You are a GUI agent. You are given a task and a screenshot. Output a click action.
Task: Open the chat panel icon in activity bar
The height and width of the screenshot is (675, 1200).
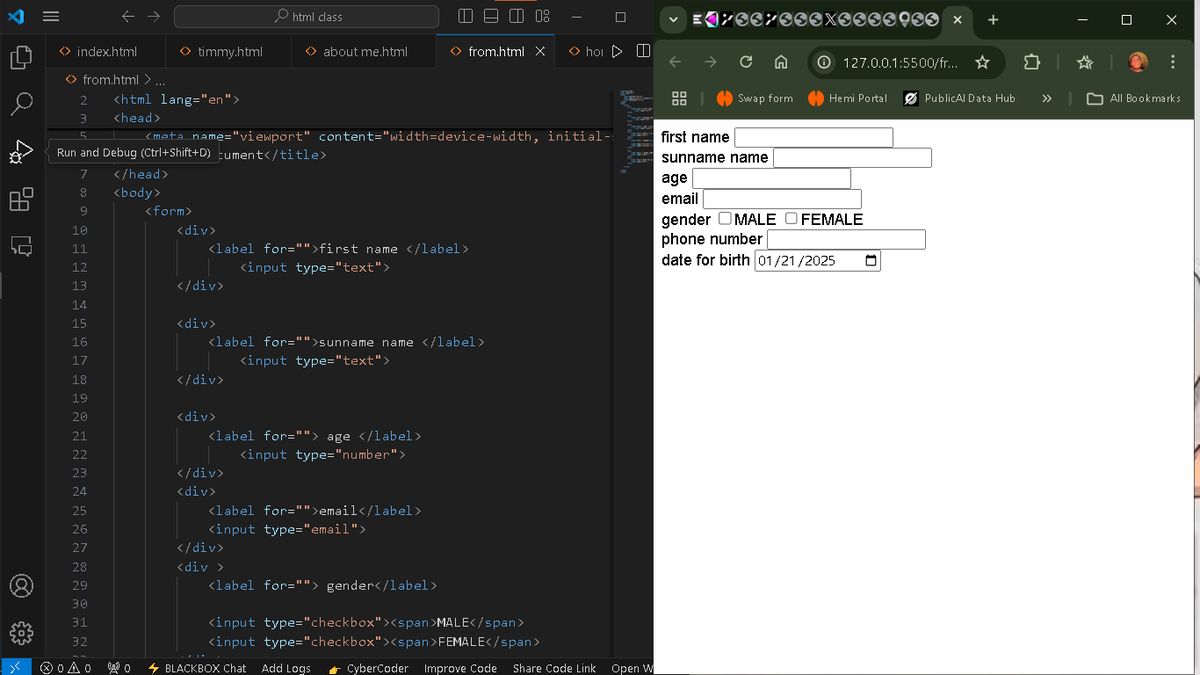click(x=22, y=246)
